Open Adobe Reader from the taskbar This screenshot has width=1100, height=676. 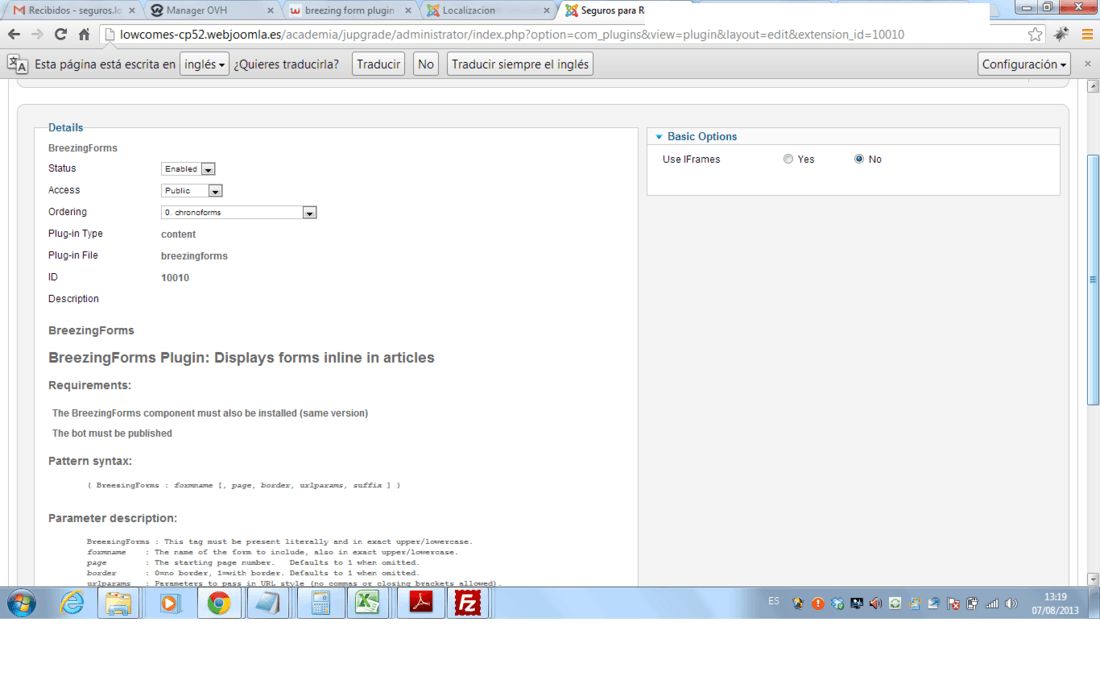point(421,603)
